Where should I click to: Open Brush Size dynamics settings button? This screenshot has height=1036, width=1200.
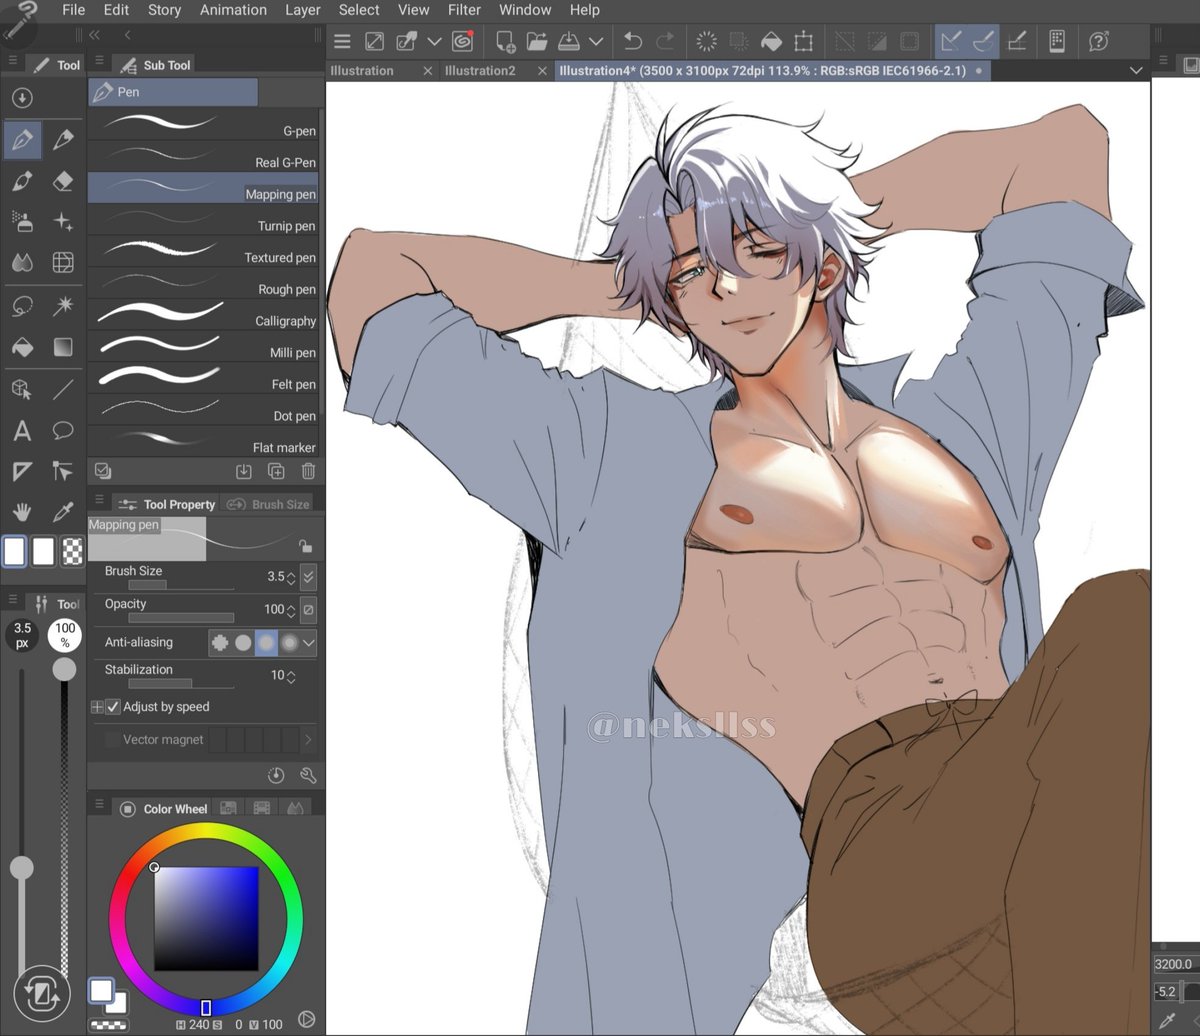click(x=308, y=576)
